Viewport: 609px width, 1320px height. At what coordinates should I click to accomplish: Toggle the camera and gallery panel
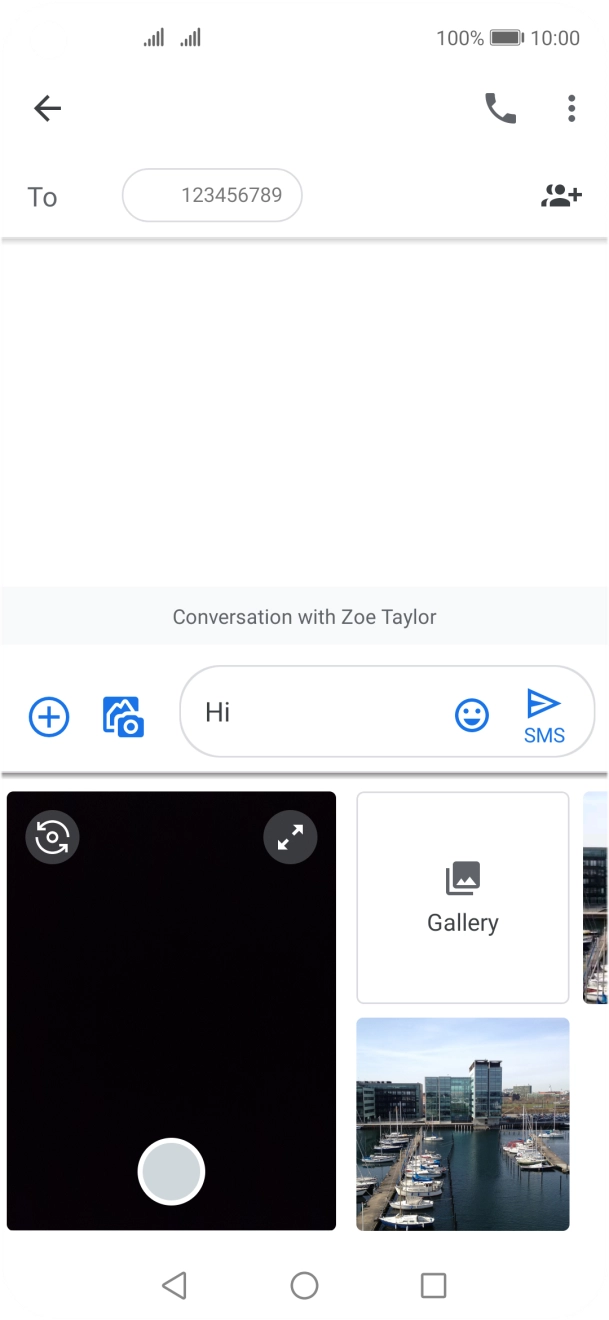click(124, 717)
